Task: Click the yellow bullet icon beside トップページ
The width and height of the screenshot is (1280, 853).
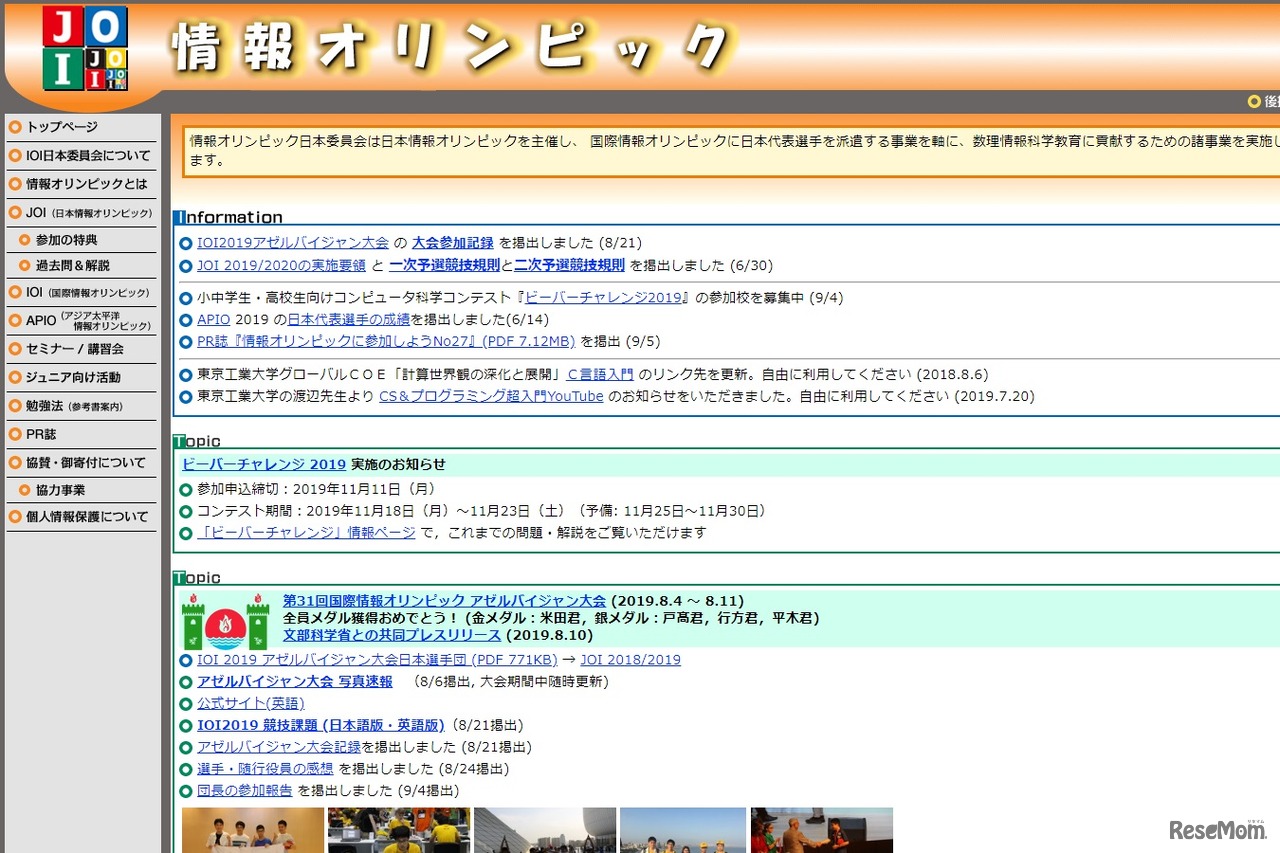Action: click(13, 127)
